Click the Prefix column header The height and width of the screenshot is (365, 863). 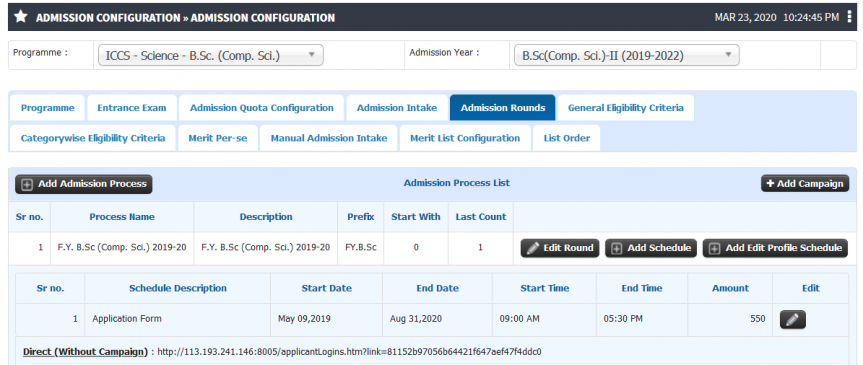click(361, 217)
